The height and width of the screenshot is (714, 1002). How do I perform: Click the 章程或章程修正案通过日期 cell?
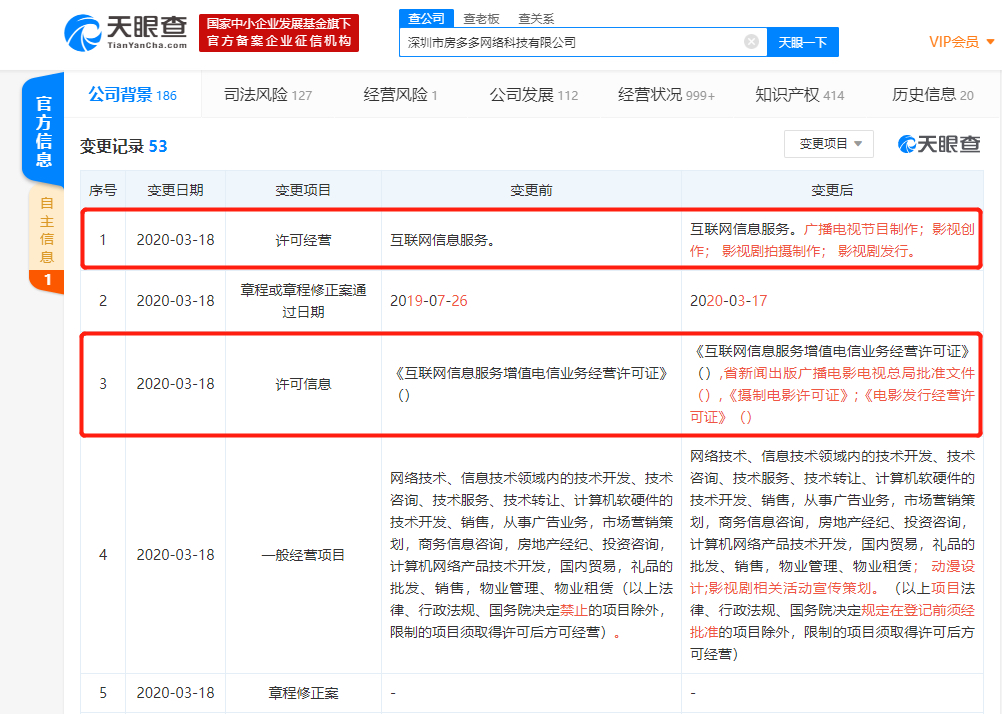pyautogui.click(x=303, y=300)
